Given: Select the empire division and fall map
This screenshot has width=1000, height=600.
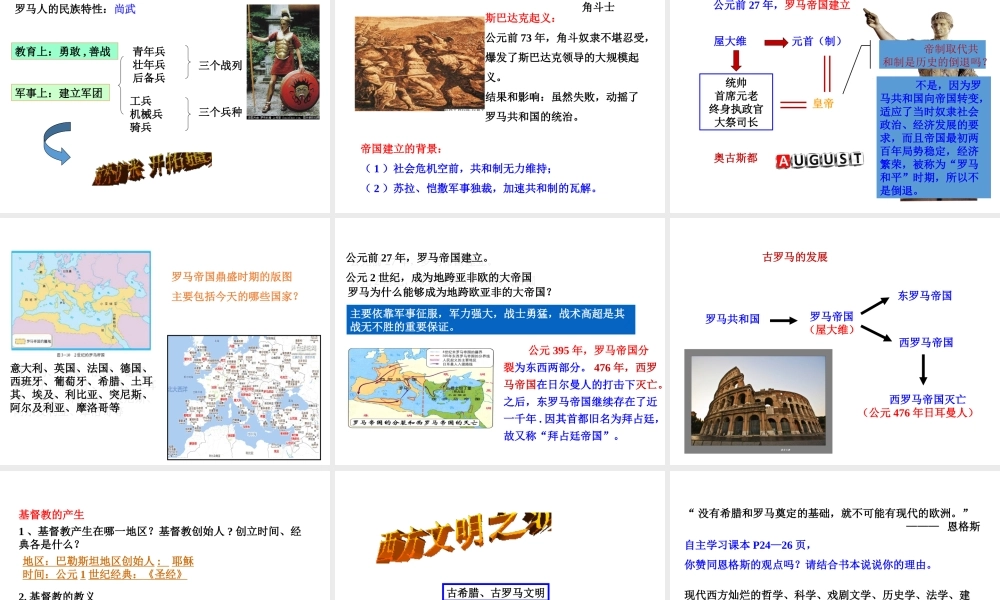Looking at the screenshot, I should coord(421,388).
